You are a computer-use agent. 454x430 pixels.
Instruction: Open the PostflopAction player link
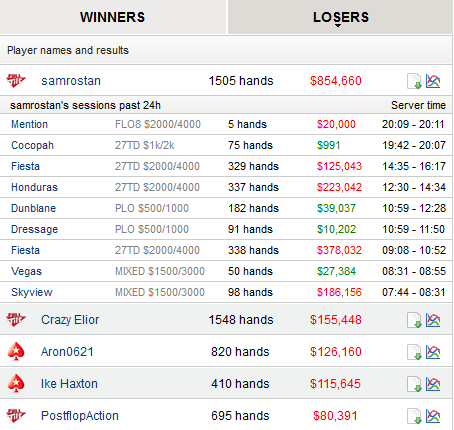[x=80, y=416]
